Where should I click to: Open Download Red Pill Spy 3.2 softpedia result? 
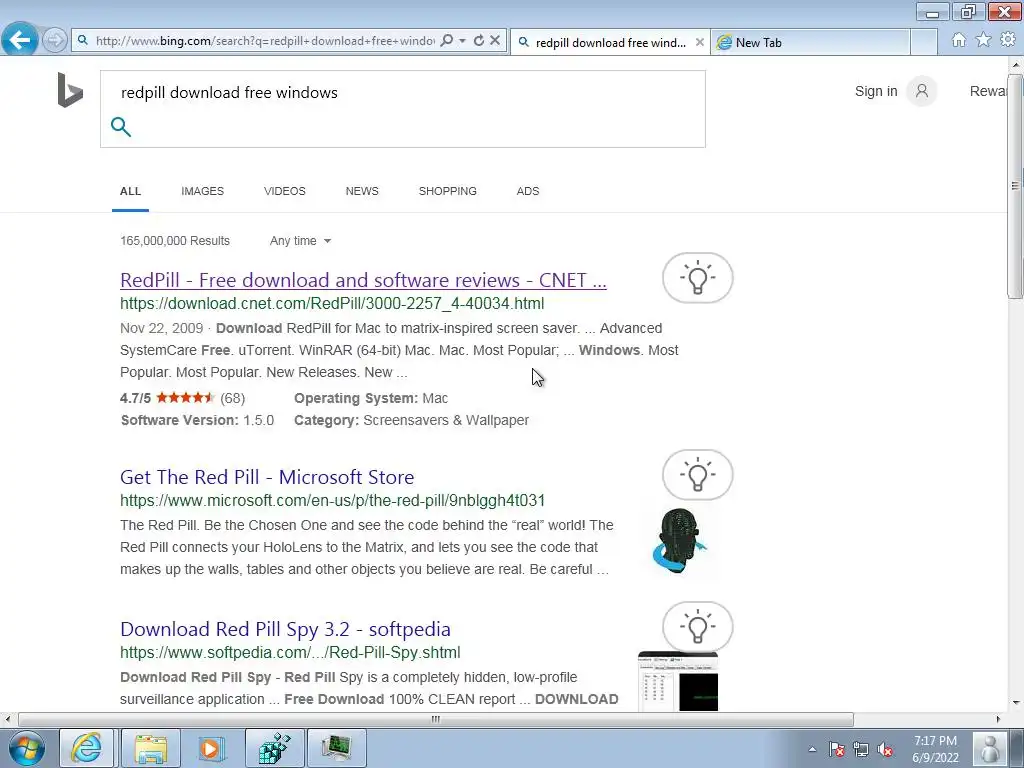click(x=285, y=630)
